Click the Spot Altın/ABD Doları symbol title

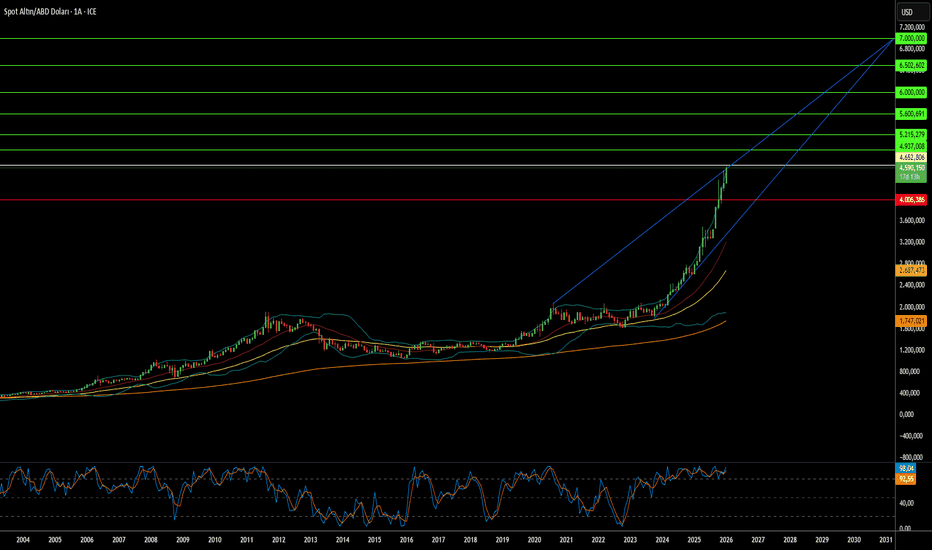50,11
